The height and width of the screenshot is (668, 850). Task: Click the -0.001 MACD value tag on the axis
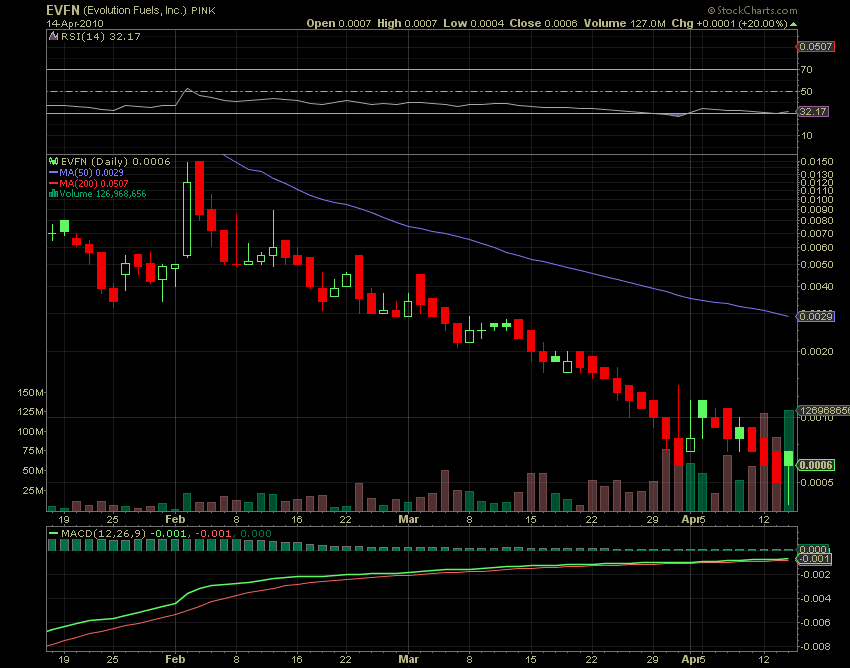(x=814, y=559)
